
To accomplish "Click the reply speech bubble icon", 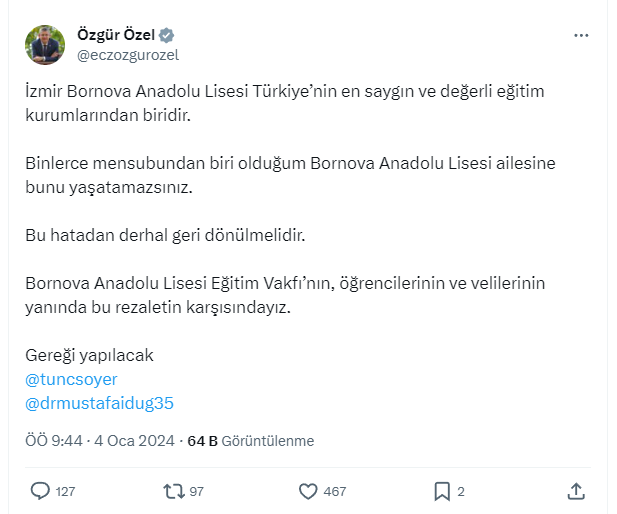I will pos(40,491).
